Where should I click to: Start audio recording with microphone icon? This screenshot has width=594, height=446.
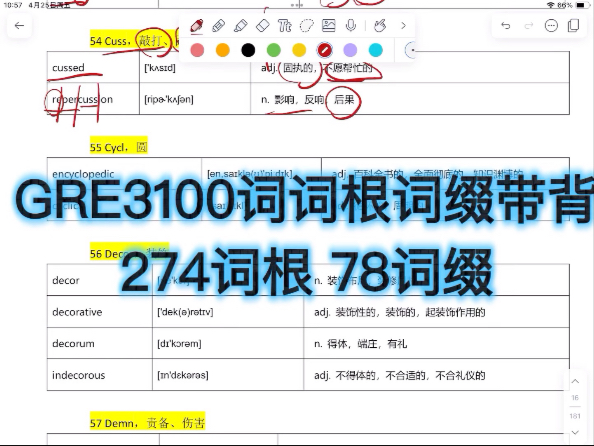click(351, 26)
